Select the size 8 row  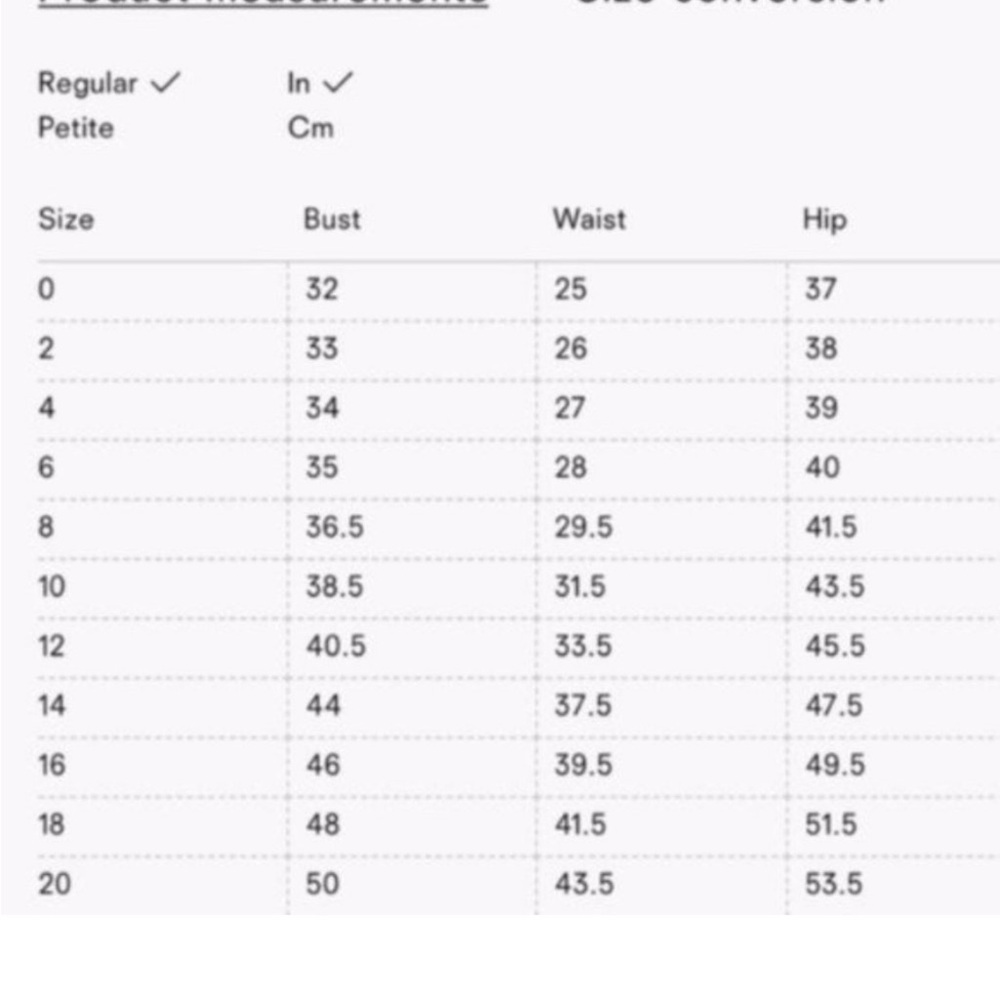point(518,528)
